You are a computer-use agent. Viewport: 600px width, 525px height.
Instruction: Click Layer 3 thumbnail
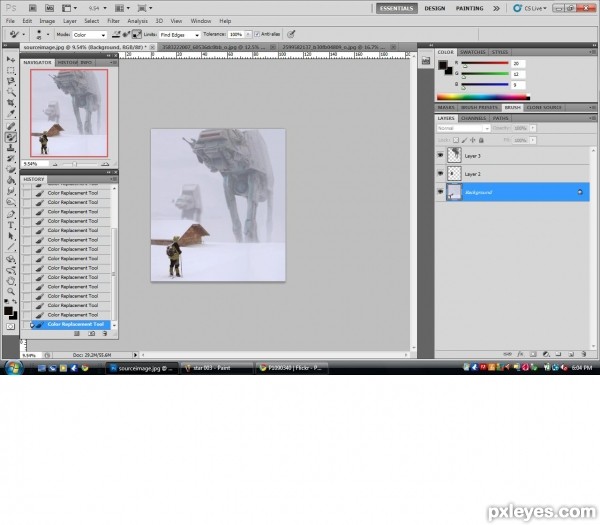pos(454,155)
